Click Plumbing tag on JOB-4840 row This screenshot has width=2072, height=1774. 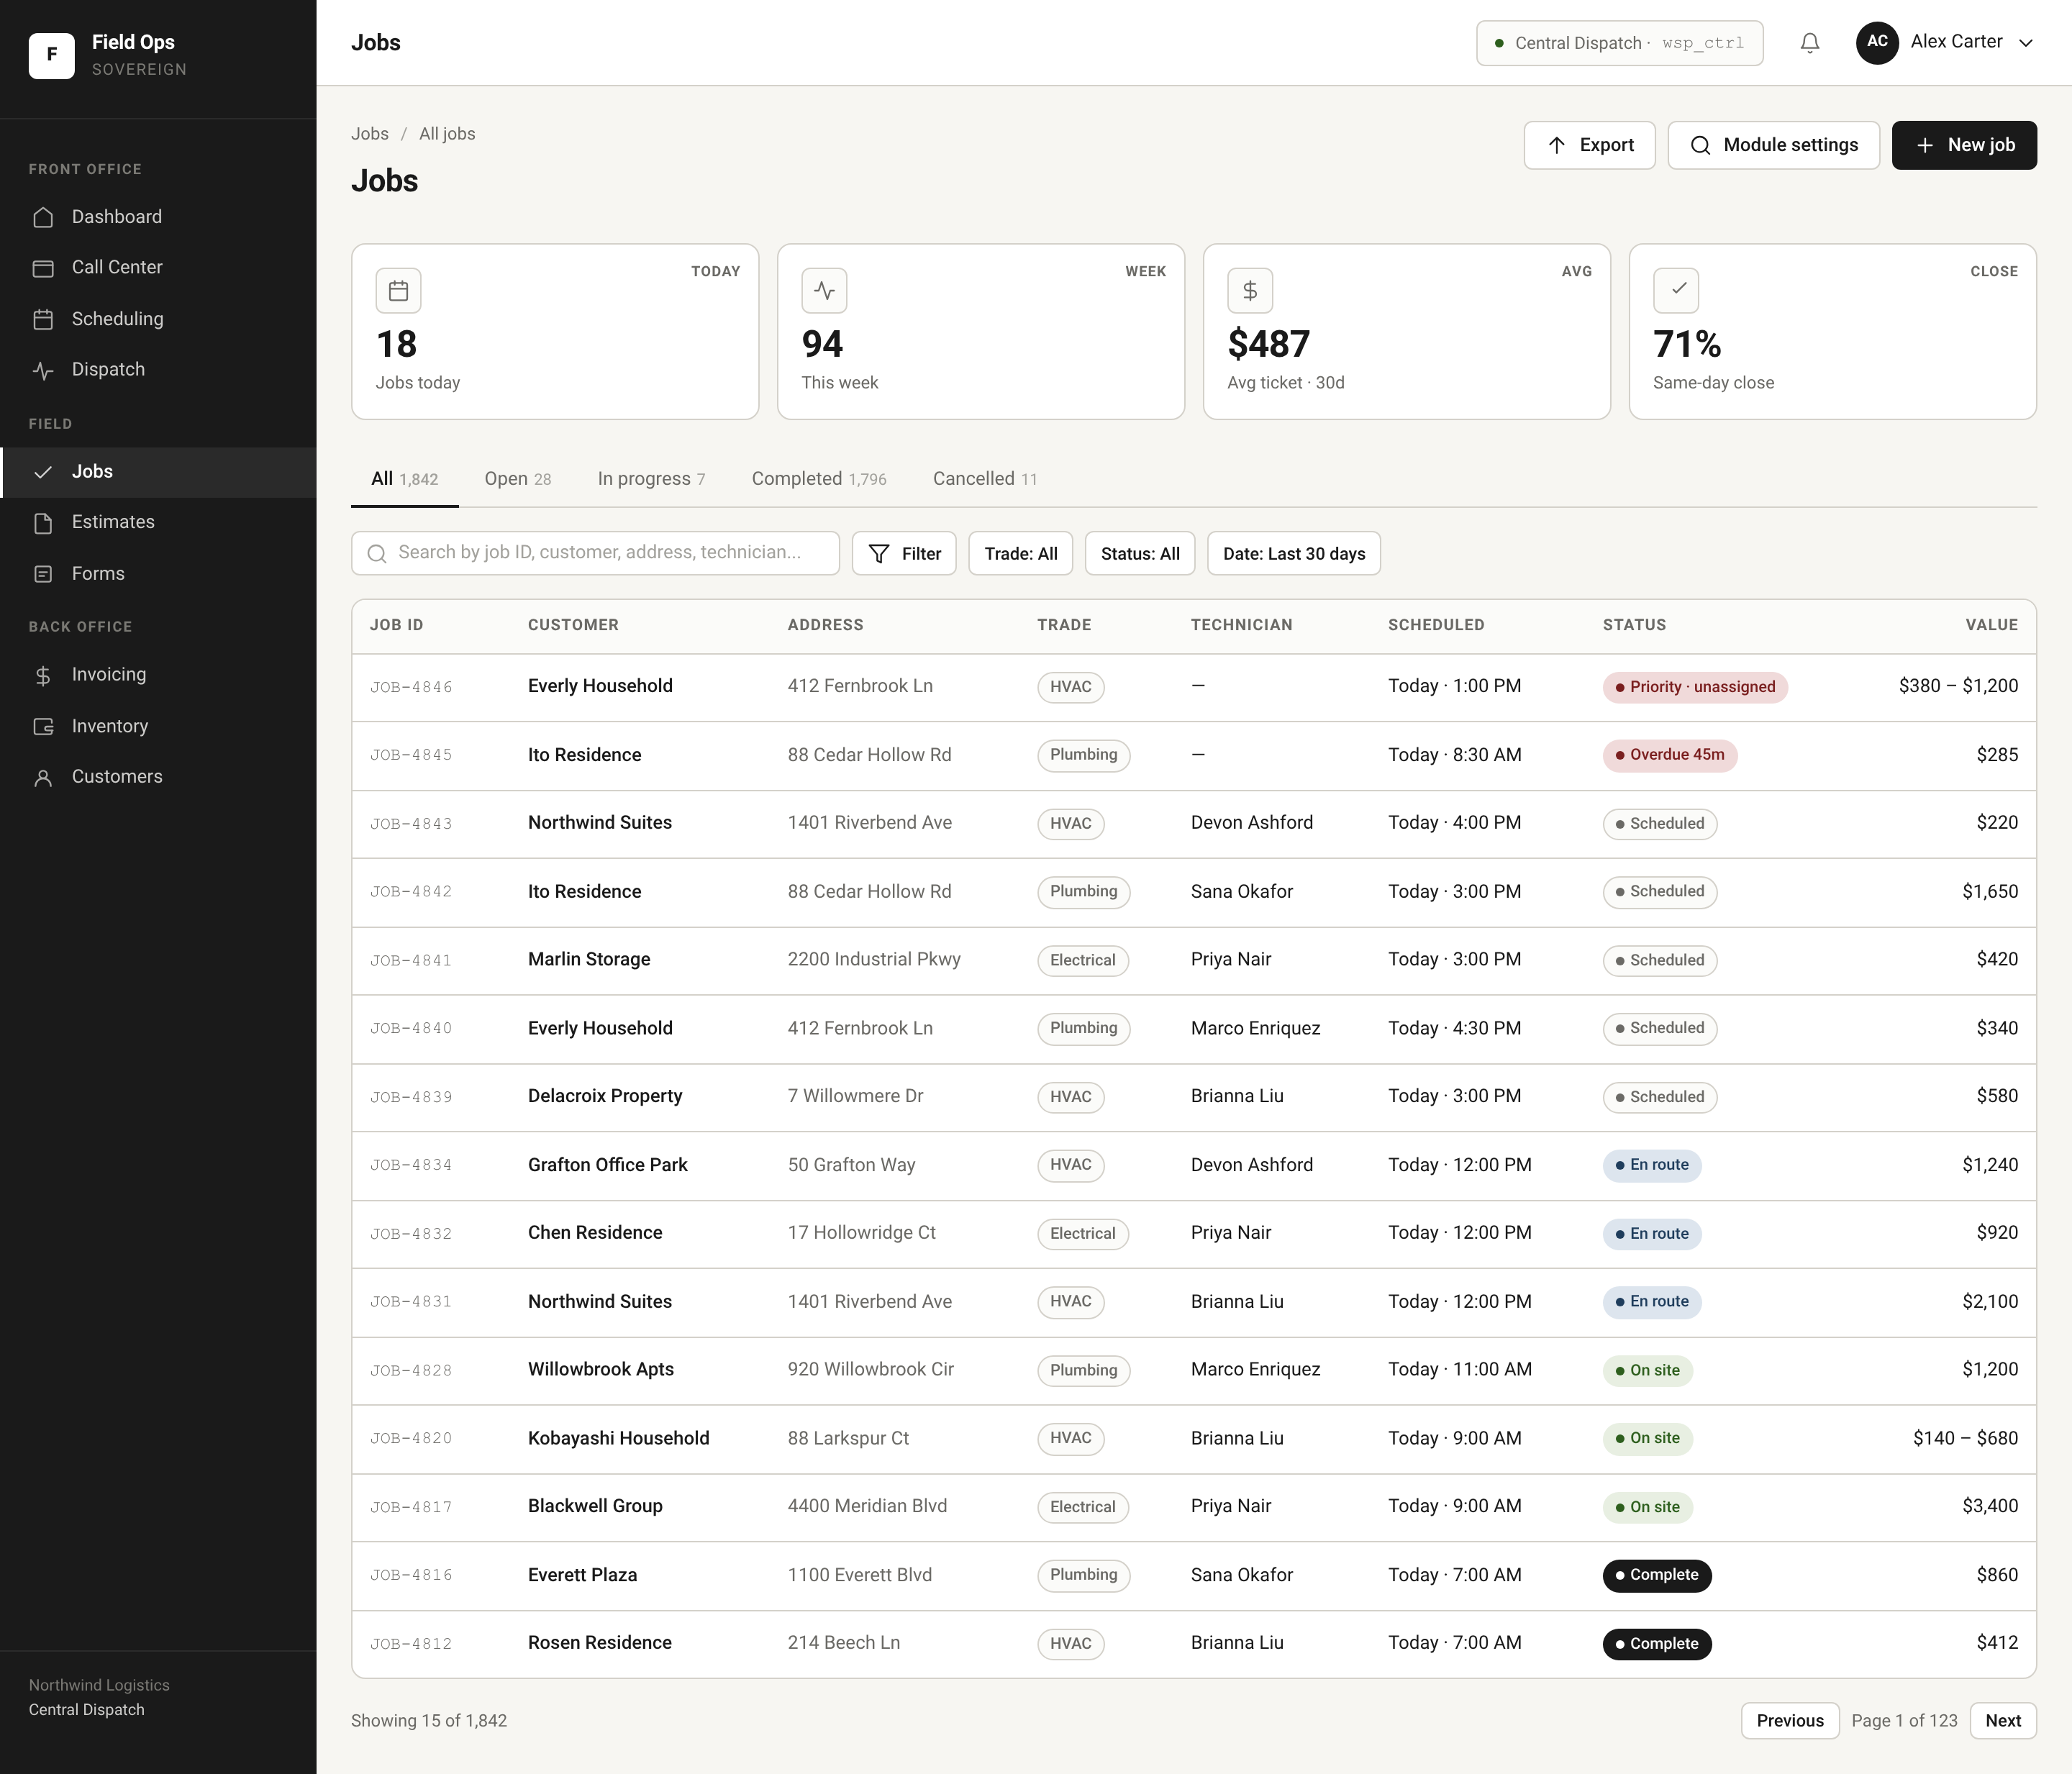pyautogui.click(x=1083, y=1028)
